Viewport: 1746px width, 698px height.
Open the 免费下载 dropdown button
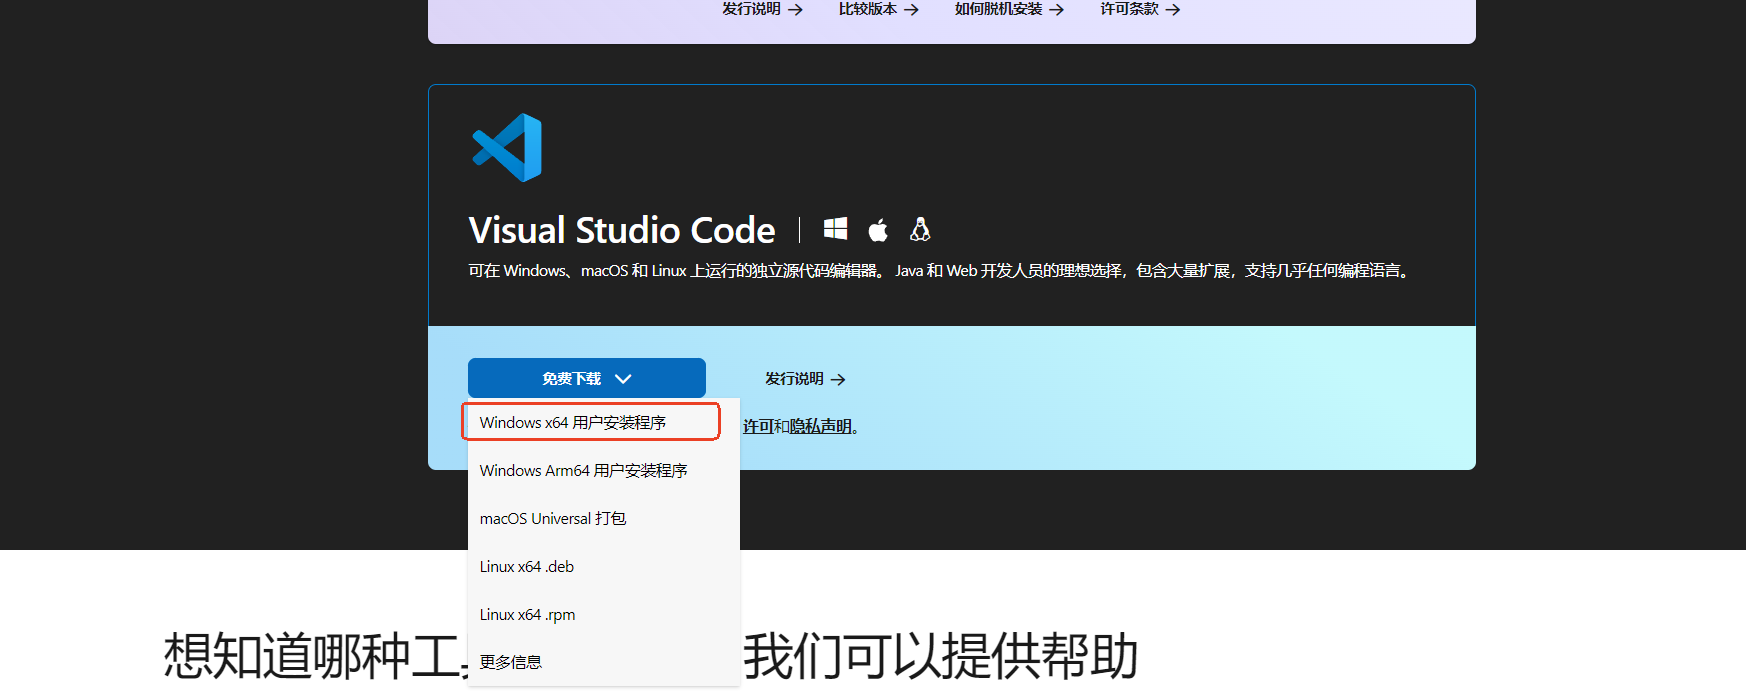pyautogui.click(x=587, y=378)
